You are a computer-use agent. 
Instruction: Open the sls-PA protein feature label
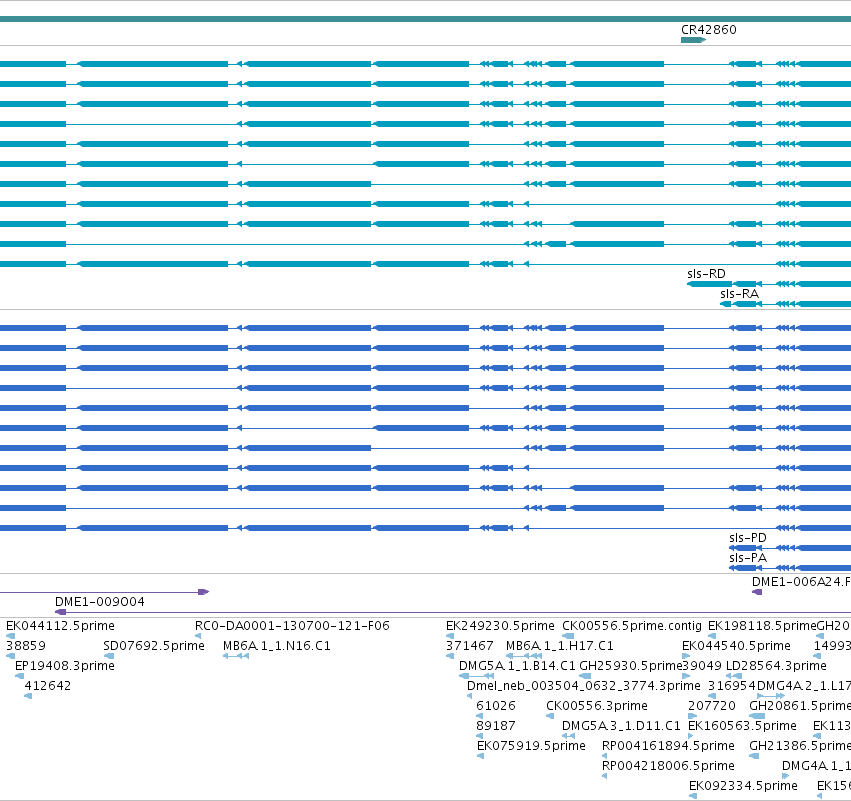[748, 558]
